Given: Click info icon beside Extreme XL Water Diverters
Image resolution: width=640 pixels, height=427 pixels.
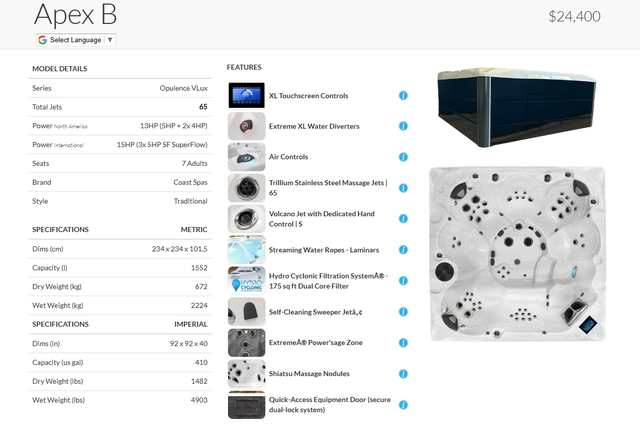Looking at the screenshot, I should click(403, 127).
